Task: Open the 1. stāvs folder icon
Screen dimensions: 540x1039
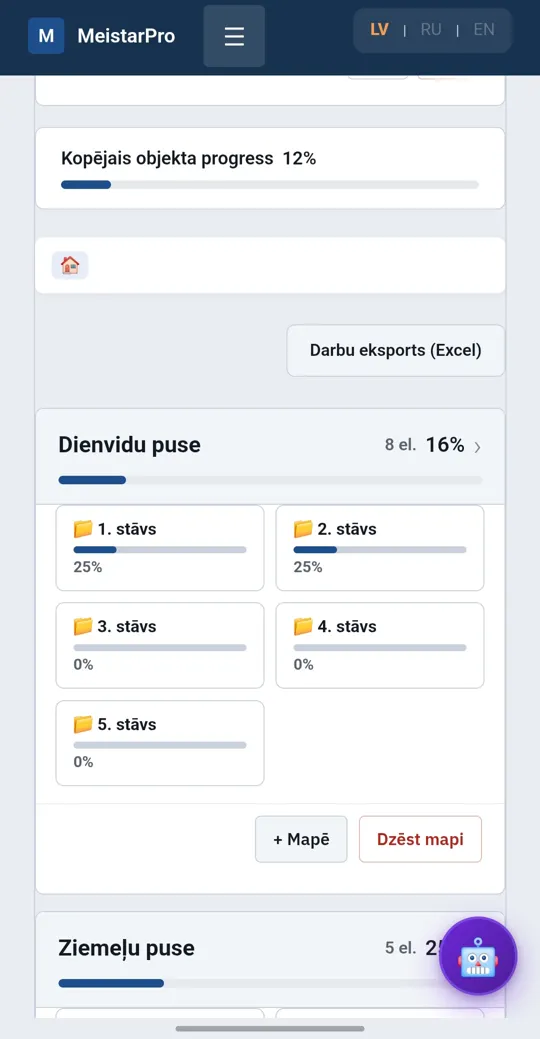Action: click(83, 529)
